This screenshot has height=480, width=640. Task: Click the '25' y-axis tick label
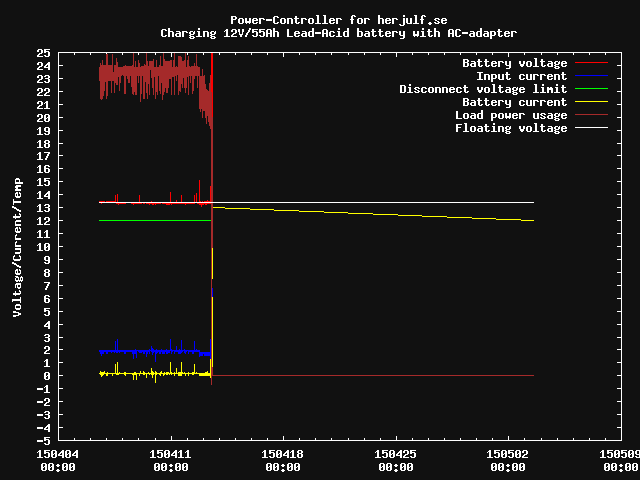[x=43, y=53]
